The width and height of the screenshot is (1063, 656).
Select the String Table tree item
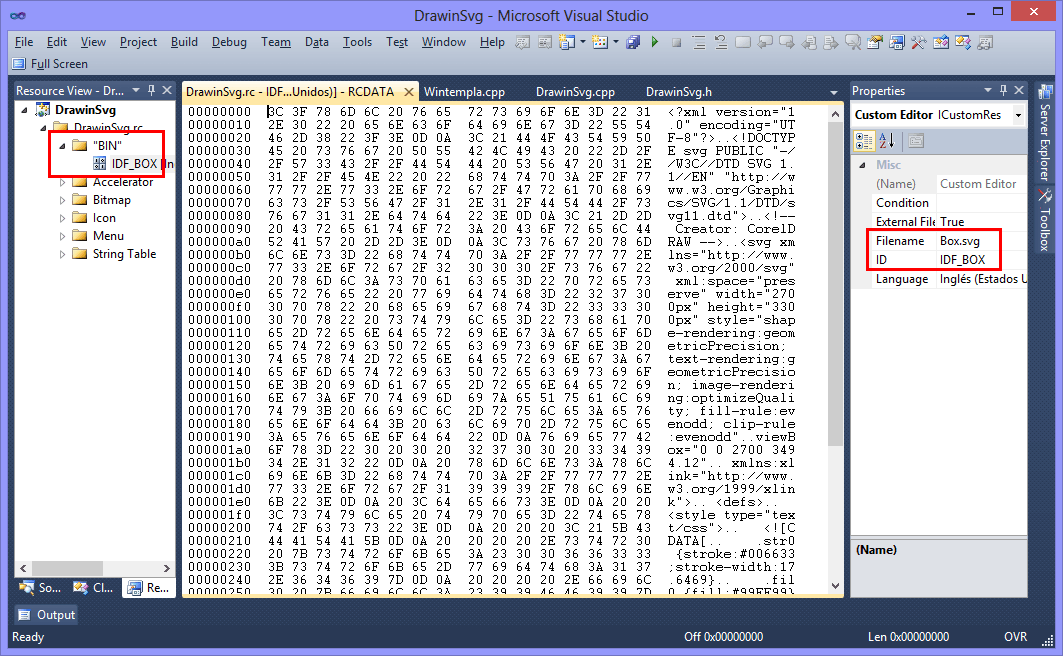pos(124,254)
